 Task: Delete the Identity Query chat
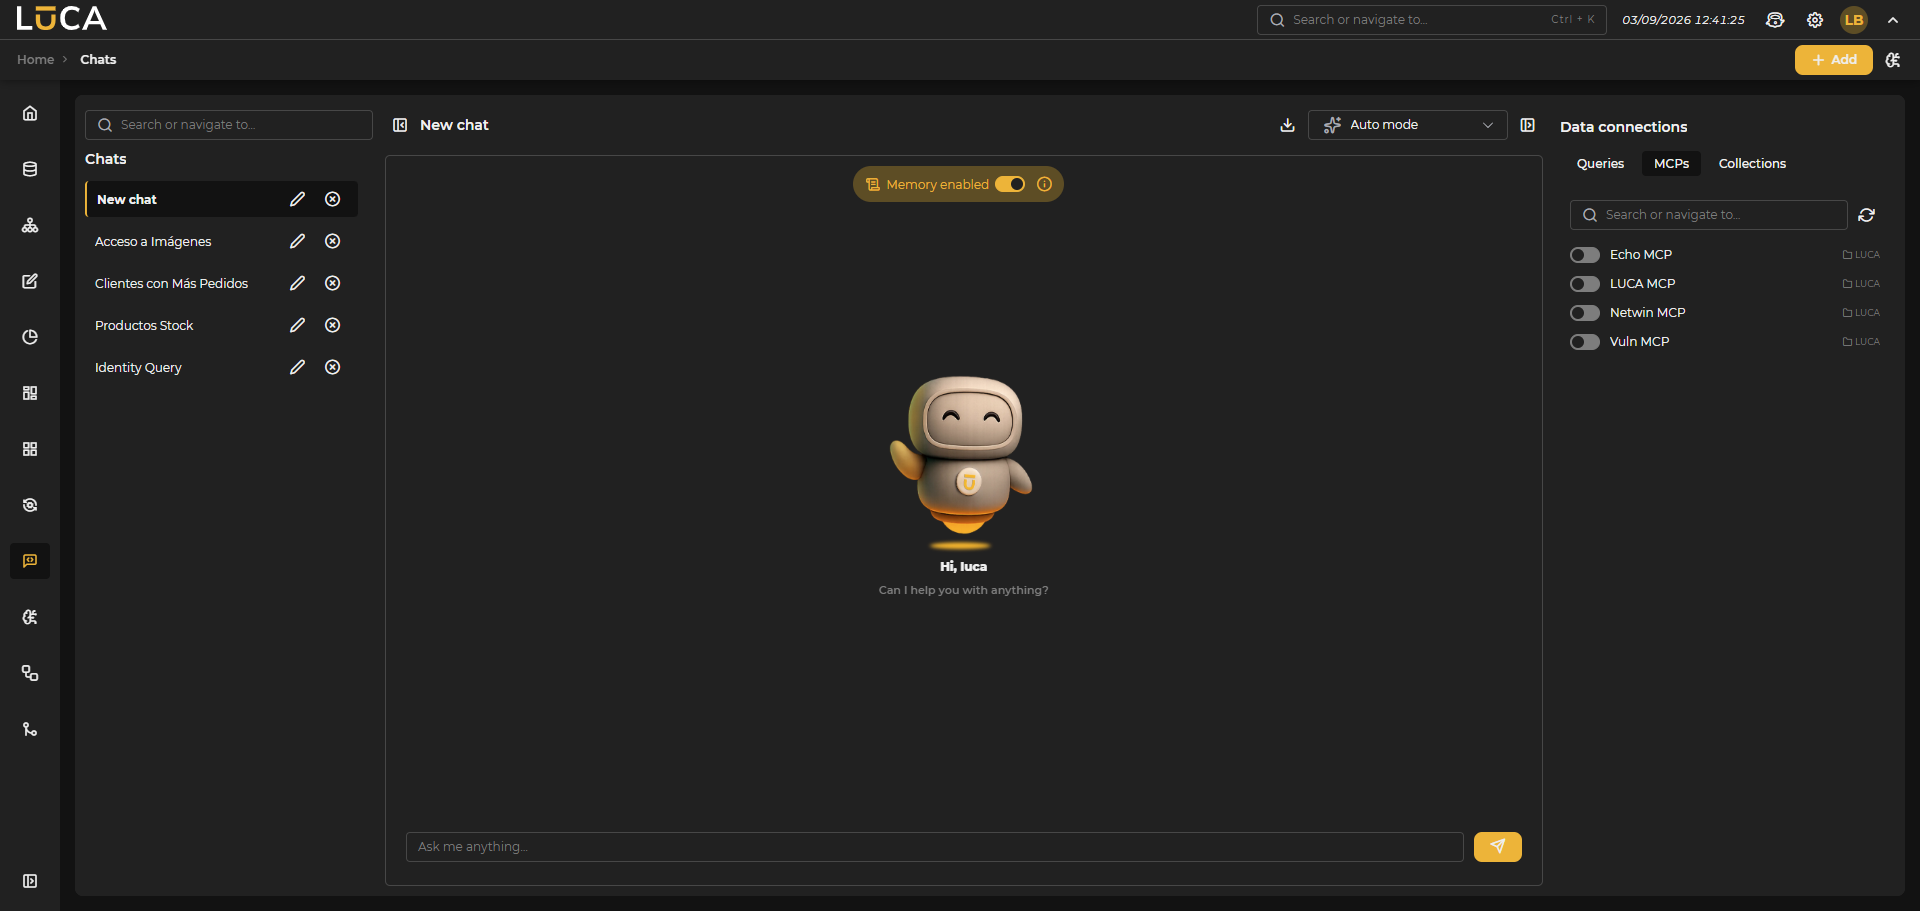coord(333,367)
